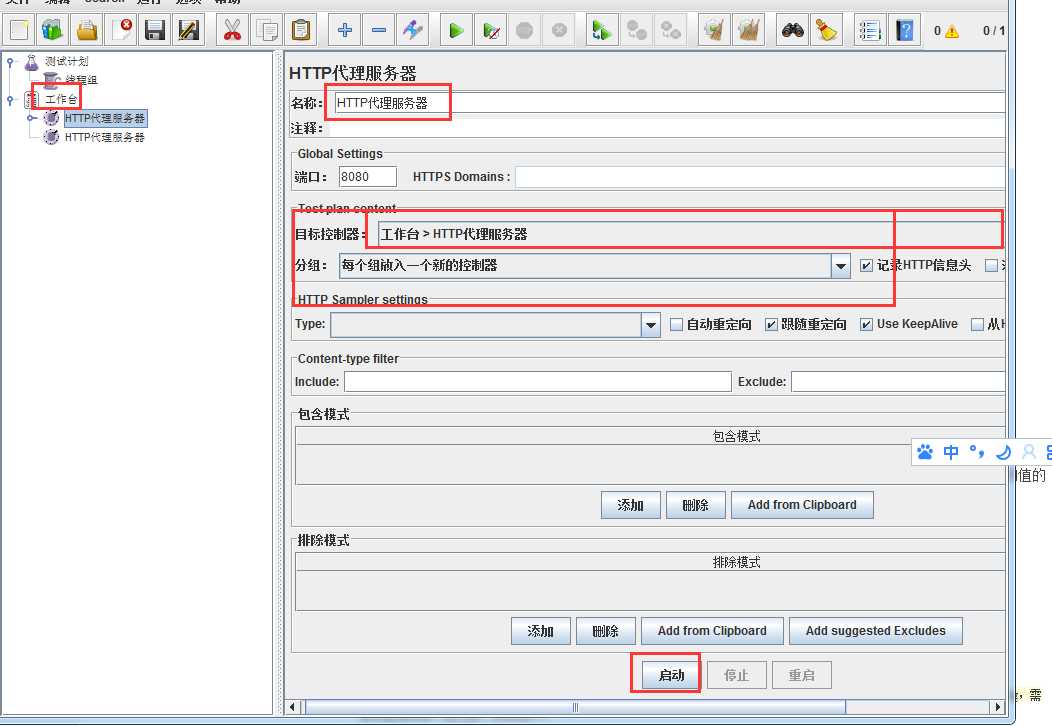Screen dimensions: 1052x726
Task: Select 线程组 in the tree
Action: 81,80
